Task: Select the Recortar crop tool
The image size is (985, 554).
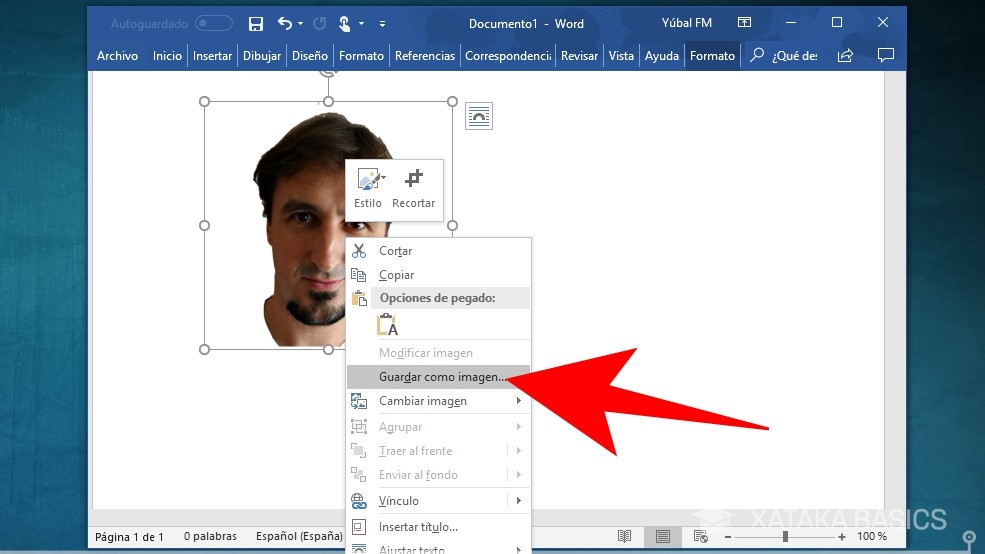Action: [413, 188]
